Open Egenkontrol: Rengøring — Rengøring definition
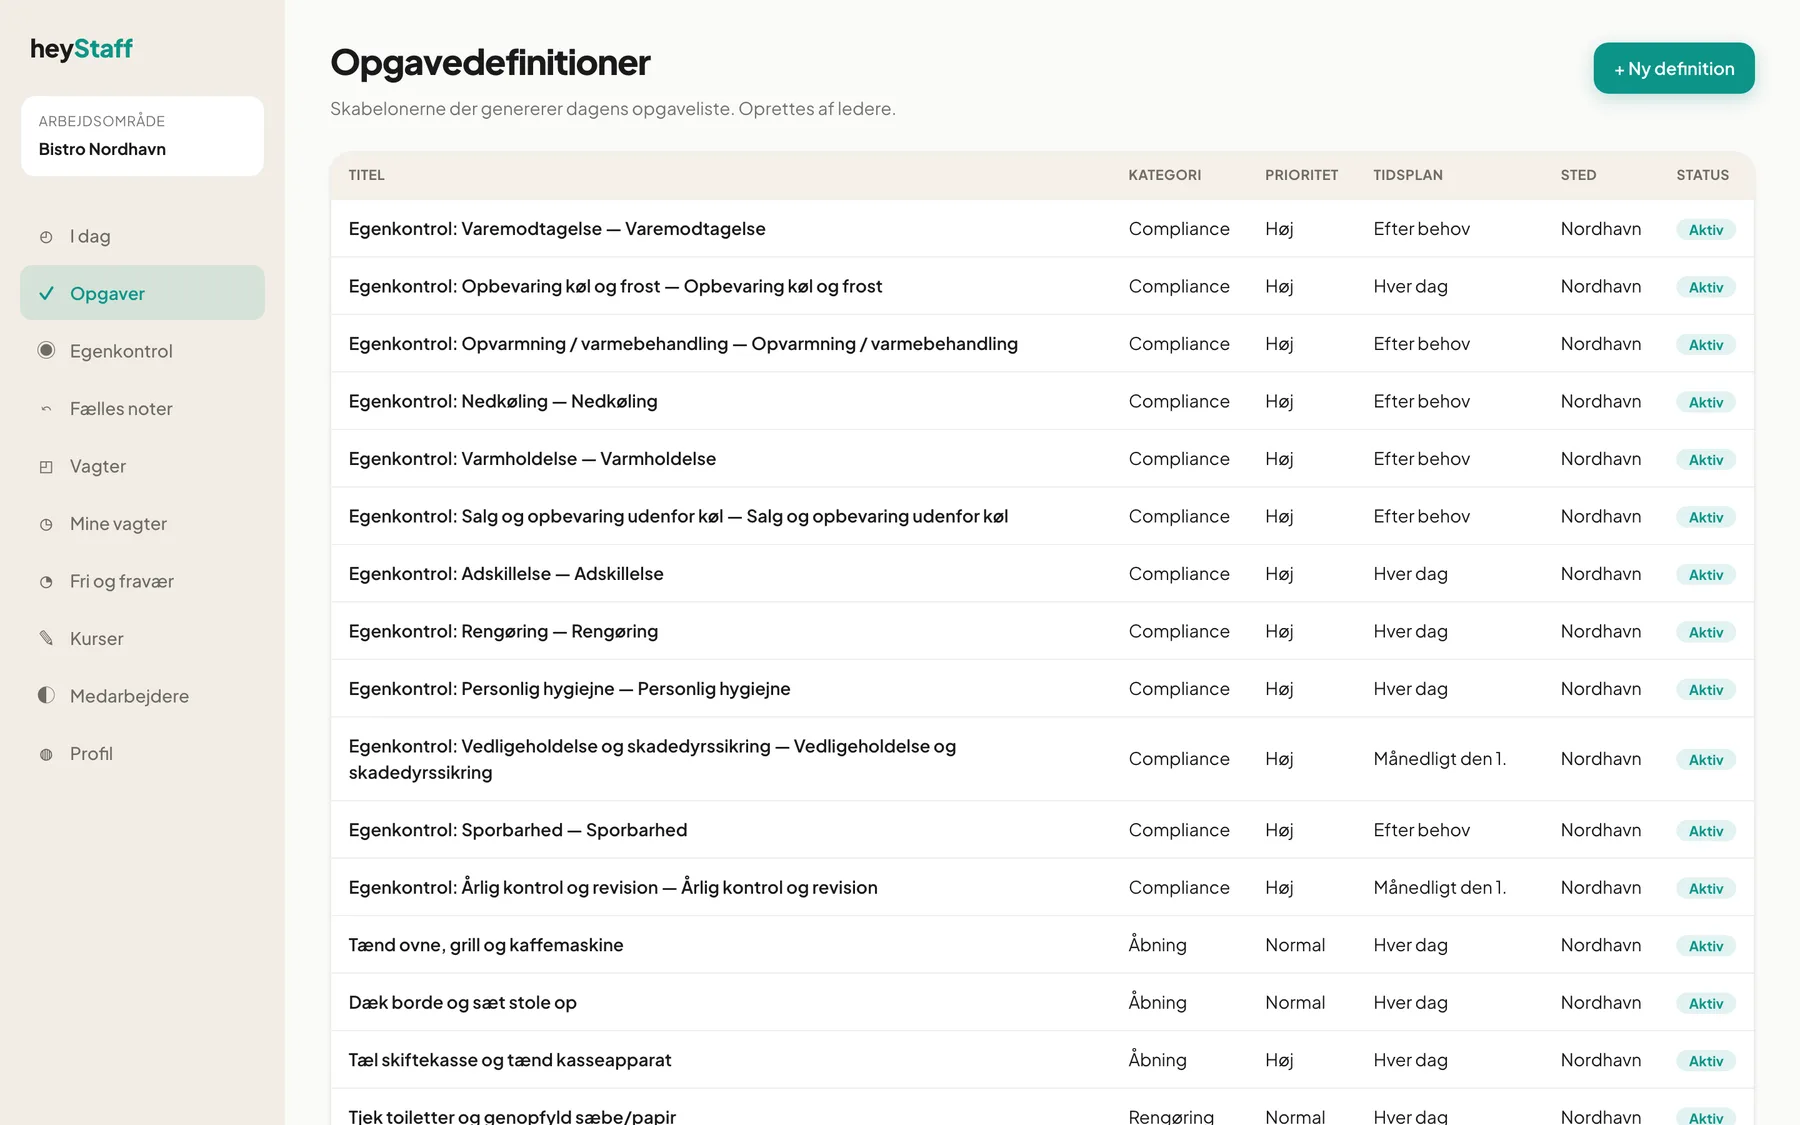1800x1125 pixels. pyautogui.click(x=1042, y=631)
